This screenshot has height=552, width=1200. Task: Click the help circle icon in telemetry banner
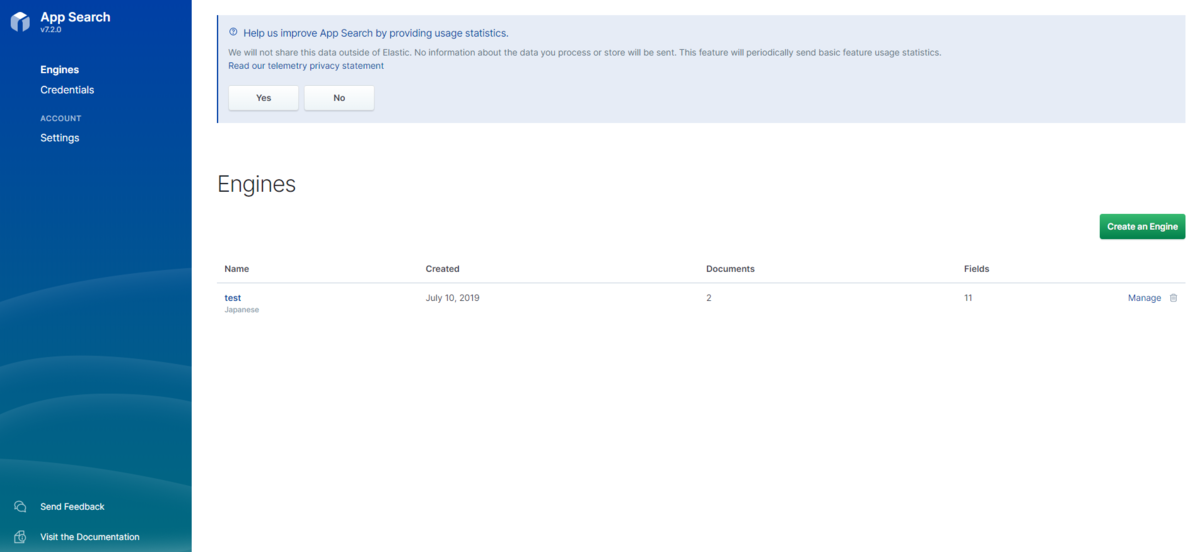(x=233, y=33)
